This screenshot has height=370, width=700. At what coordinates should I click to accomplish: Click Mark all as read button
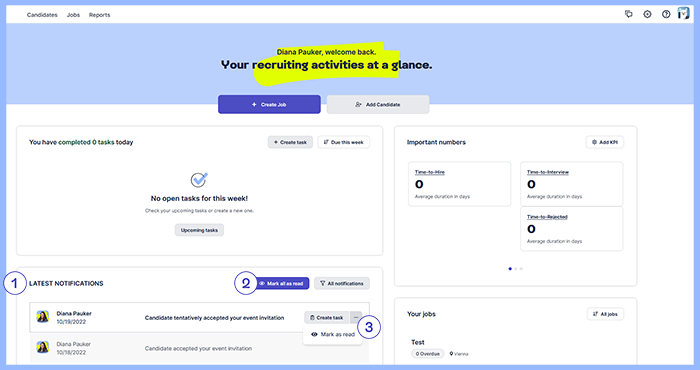click(x=282, y=283)
